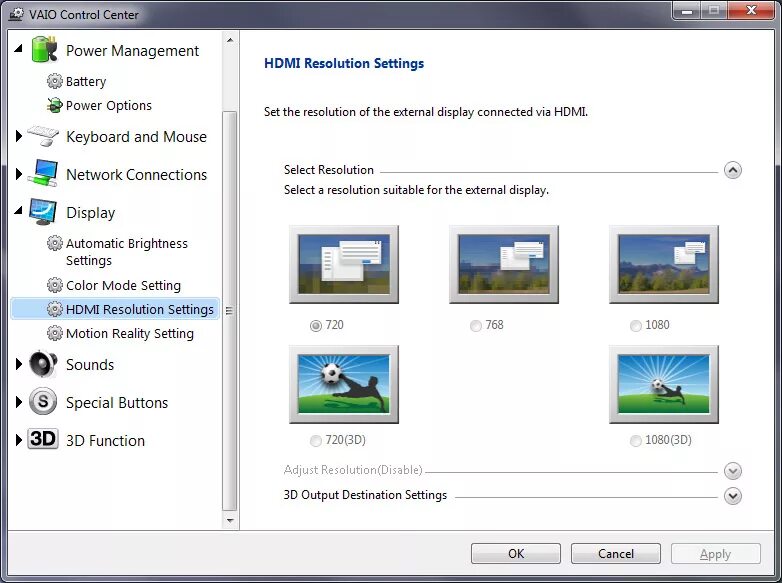Click the Keyboard and Mouse icon
Image resolution: width=782 pixels, height=583 pixels.
(x=43, y=136)
